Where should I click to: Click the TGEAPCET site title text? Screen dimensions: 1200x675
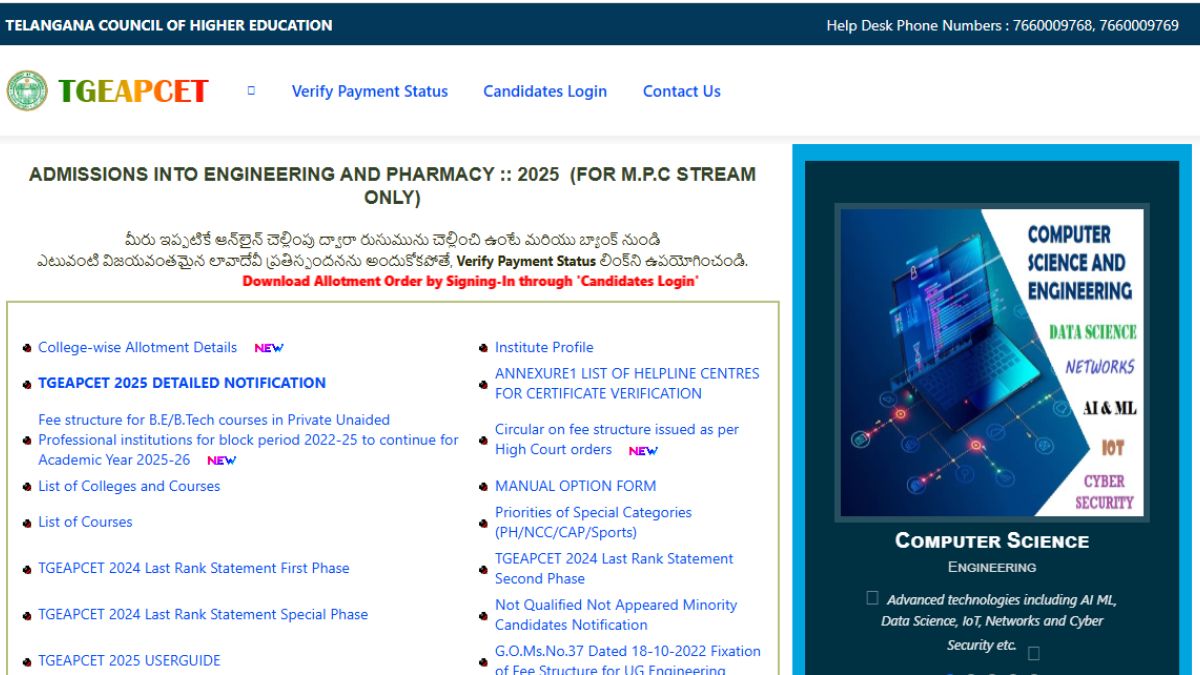[132, 91]
